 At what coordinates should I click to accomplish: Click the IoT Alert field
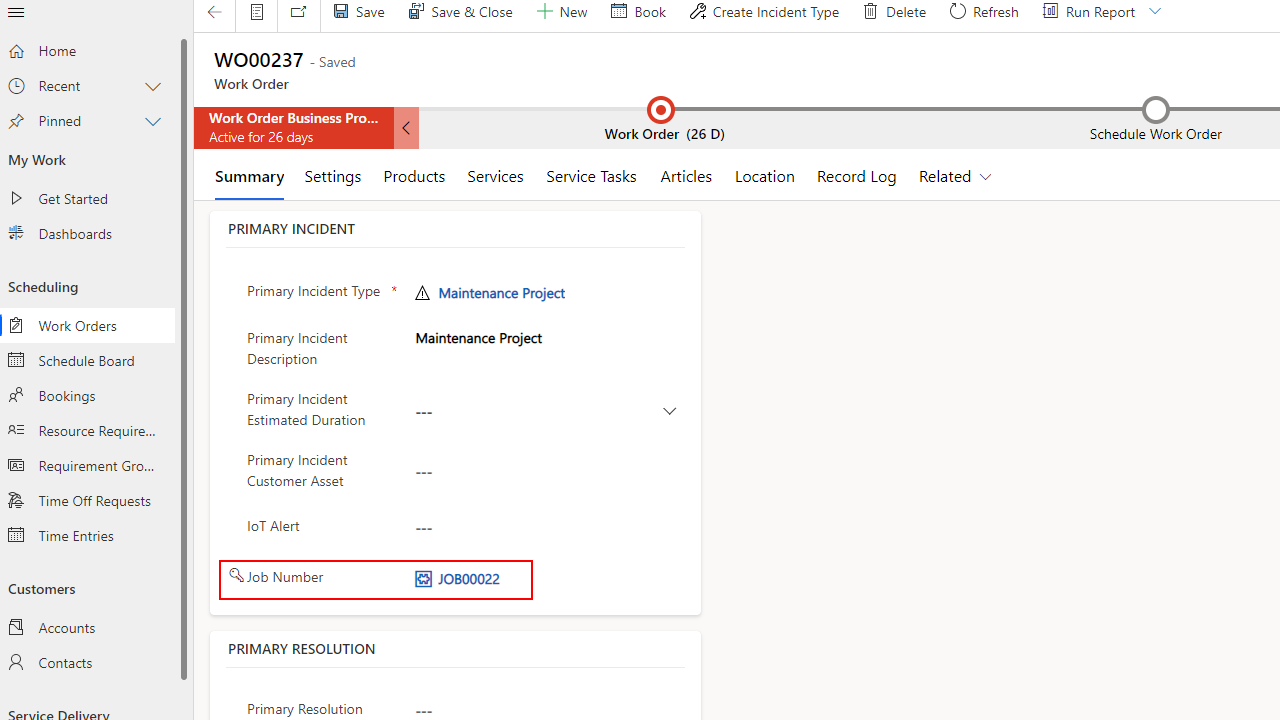[x=546, y=528]
